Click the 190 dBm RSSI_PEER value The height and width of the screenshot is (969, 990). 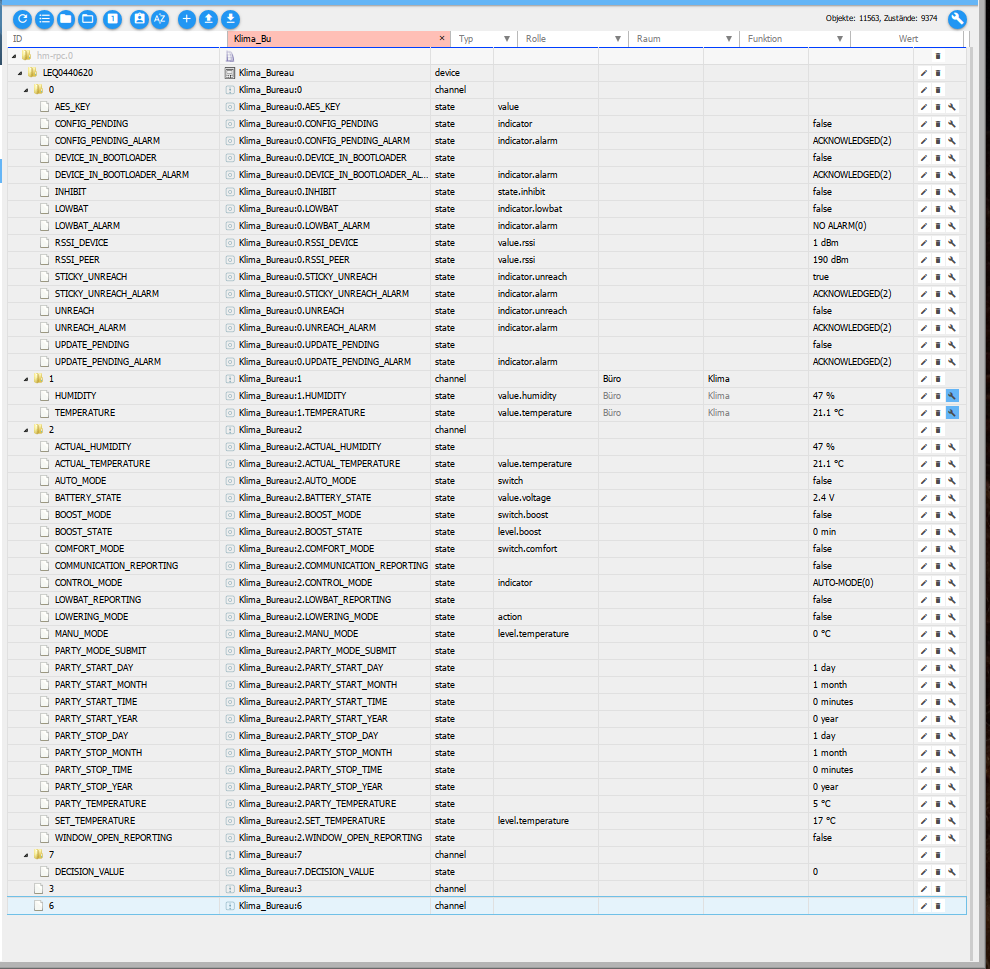830,260
